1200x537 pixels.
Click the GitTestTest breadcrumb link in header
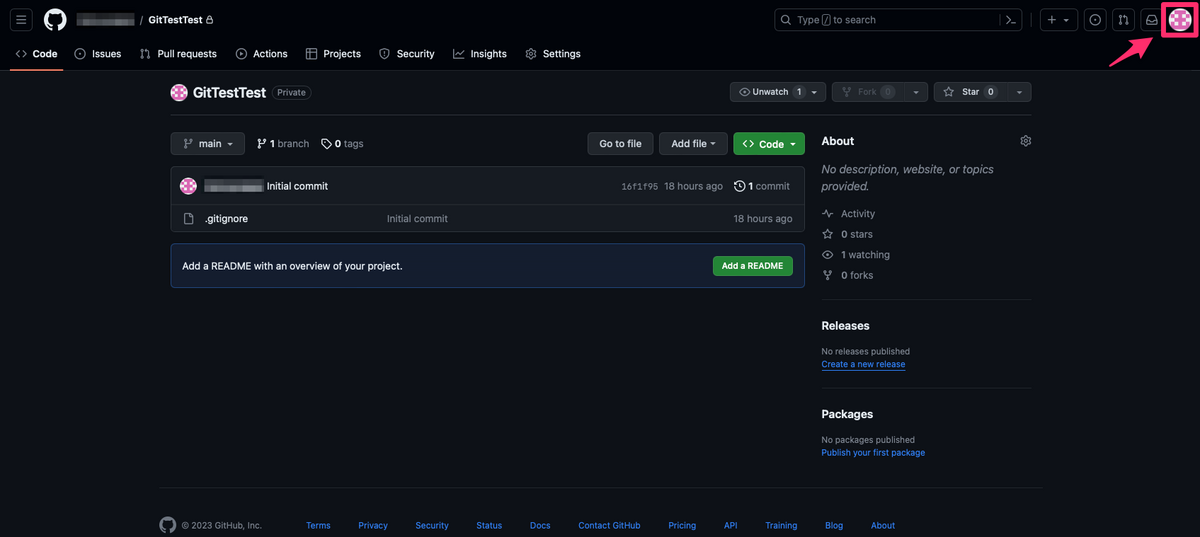coord(175,20)
